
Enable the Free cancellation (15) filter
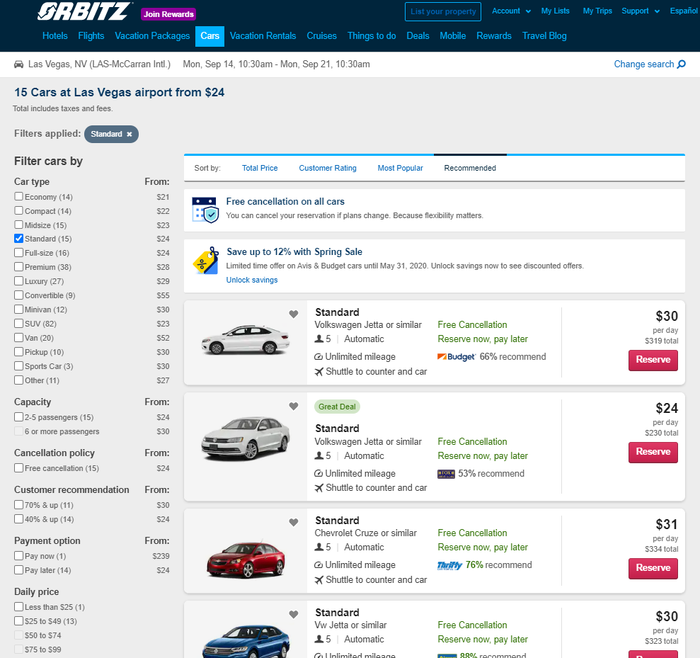tap(19, 468)
